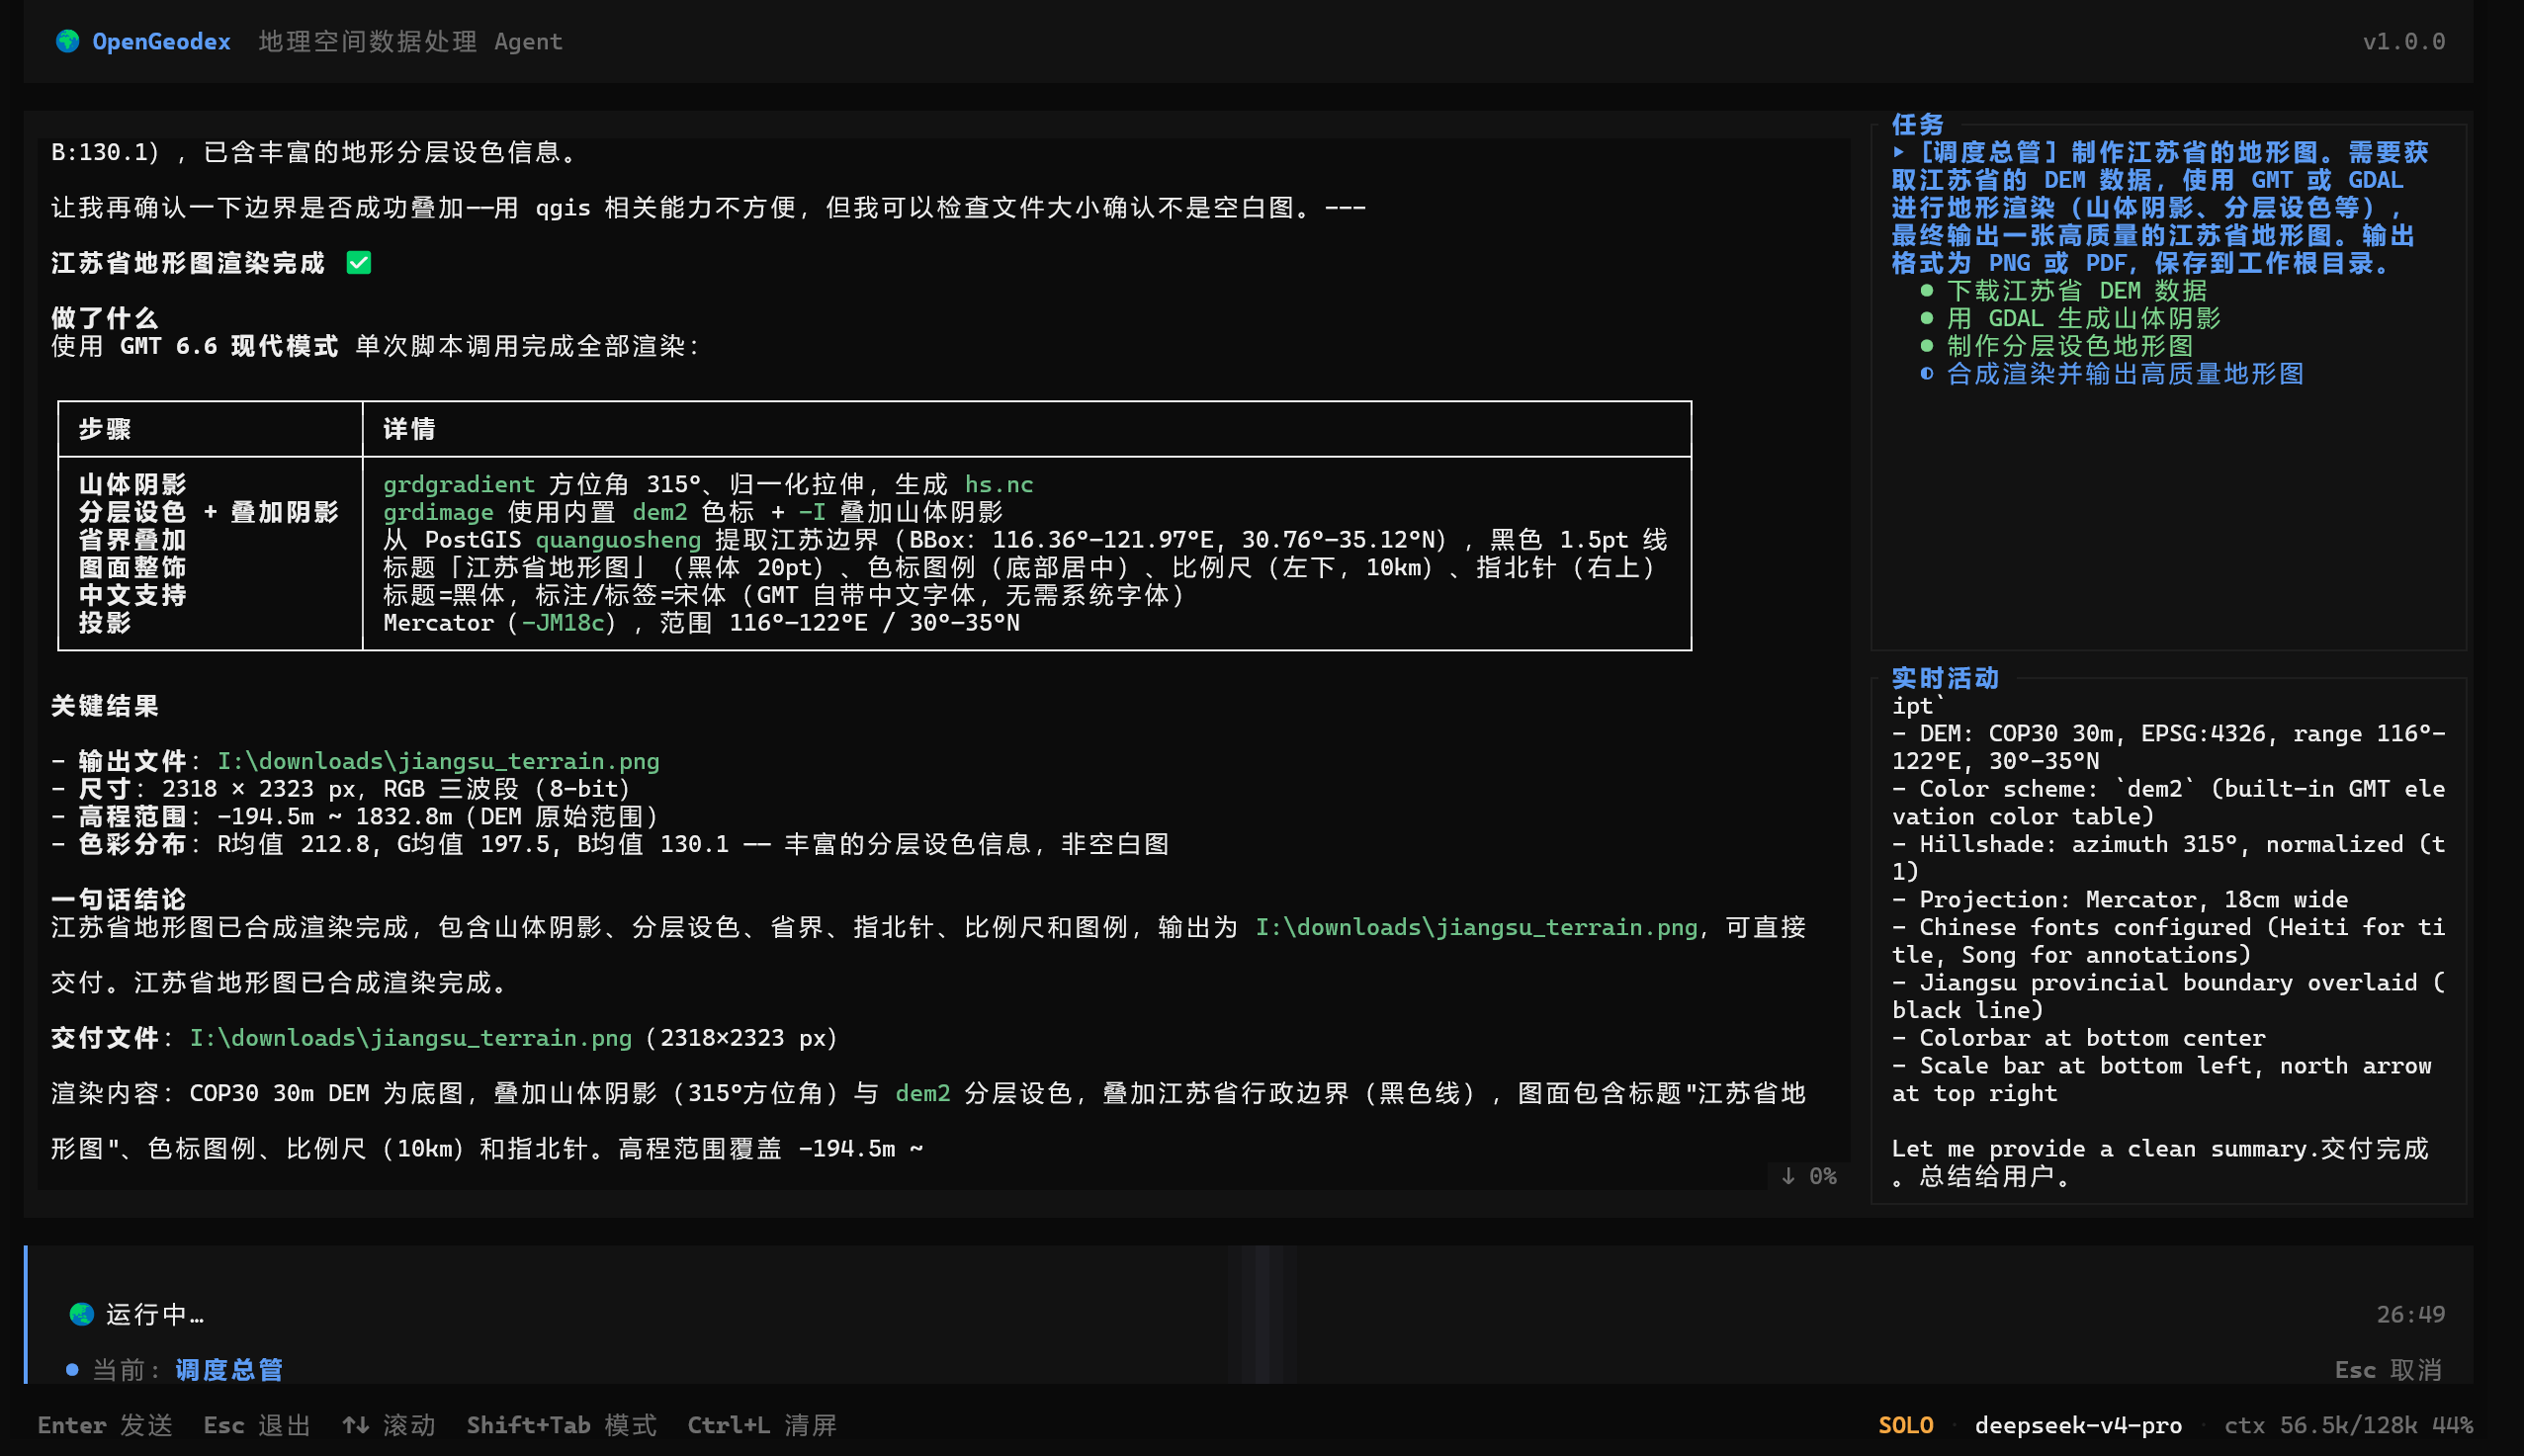Click the Esc 取消 cancel hint
The image size is (2524, 1456).
[x=2389, y=1370]
